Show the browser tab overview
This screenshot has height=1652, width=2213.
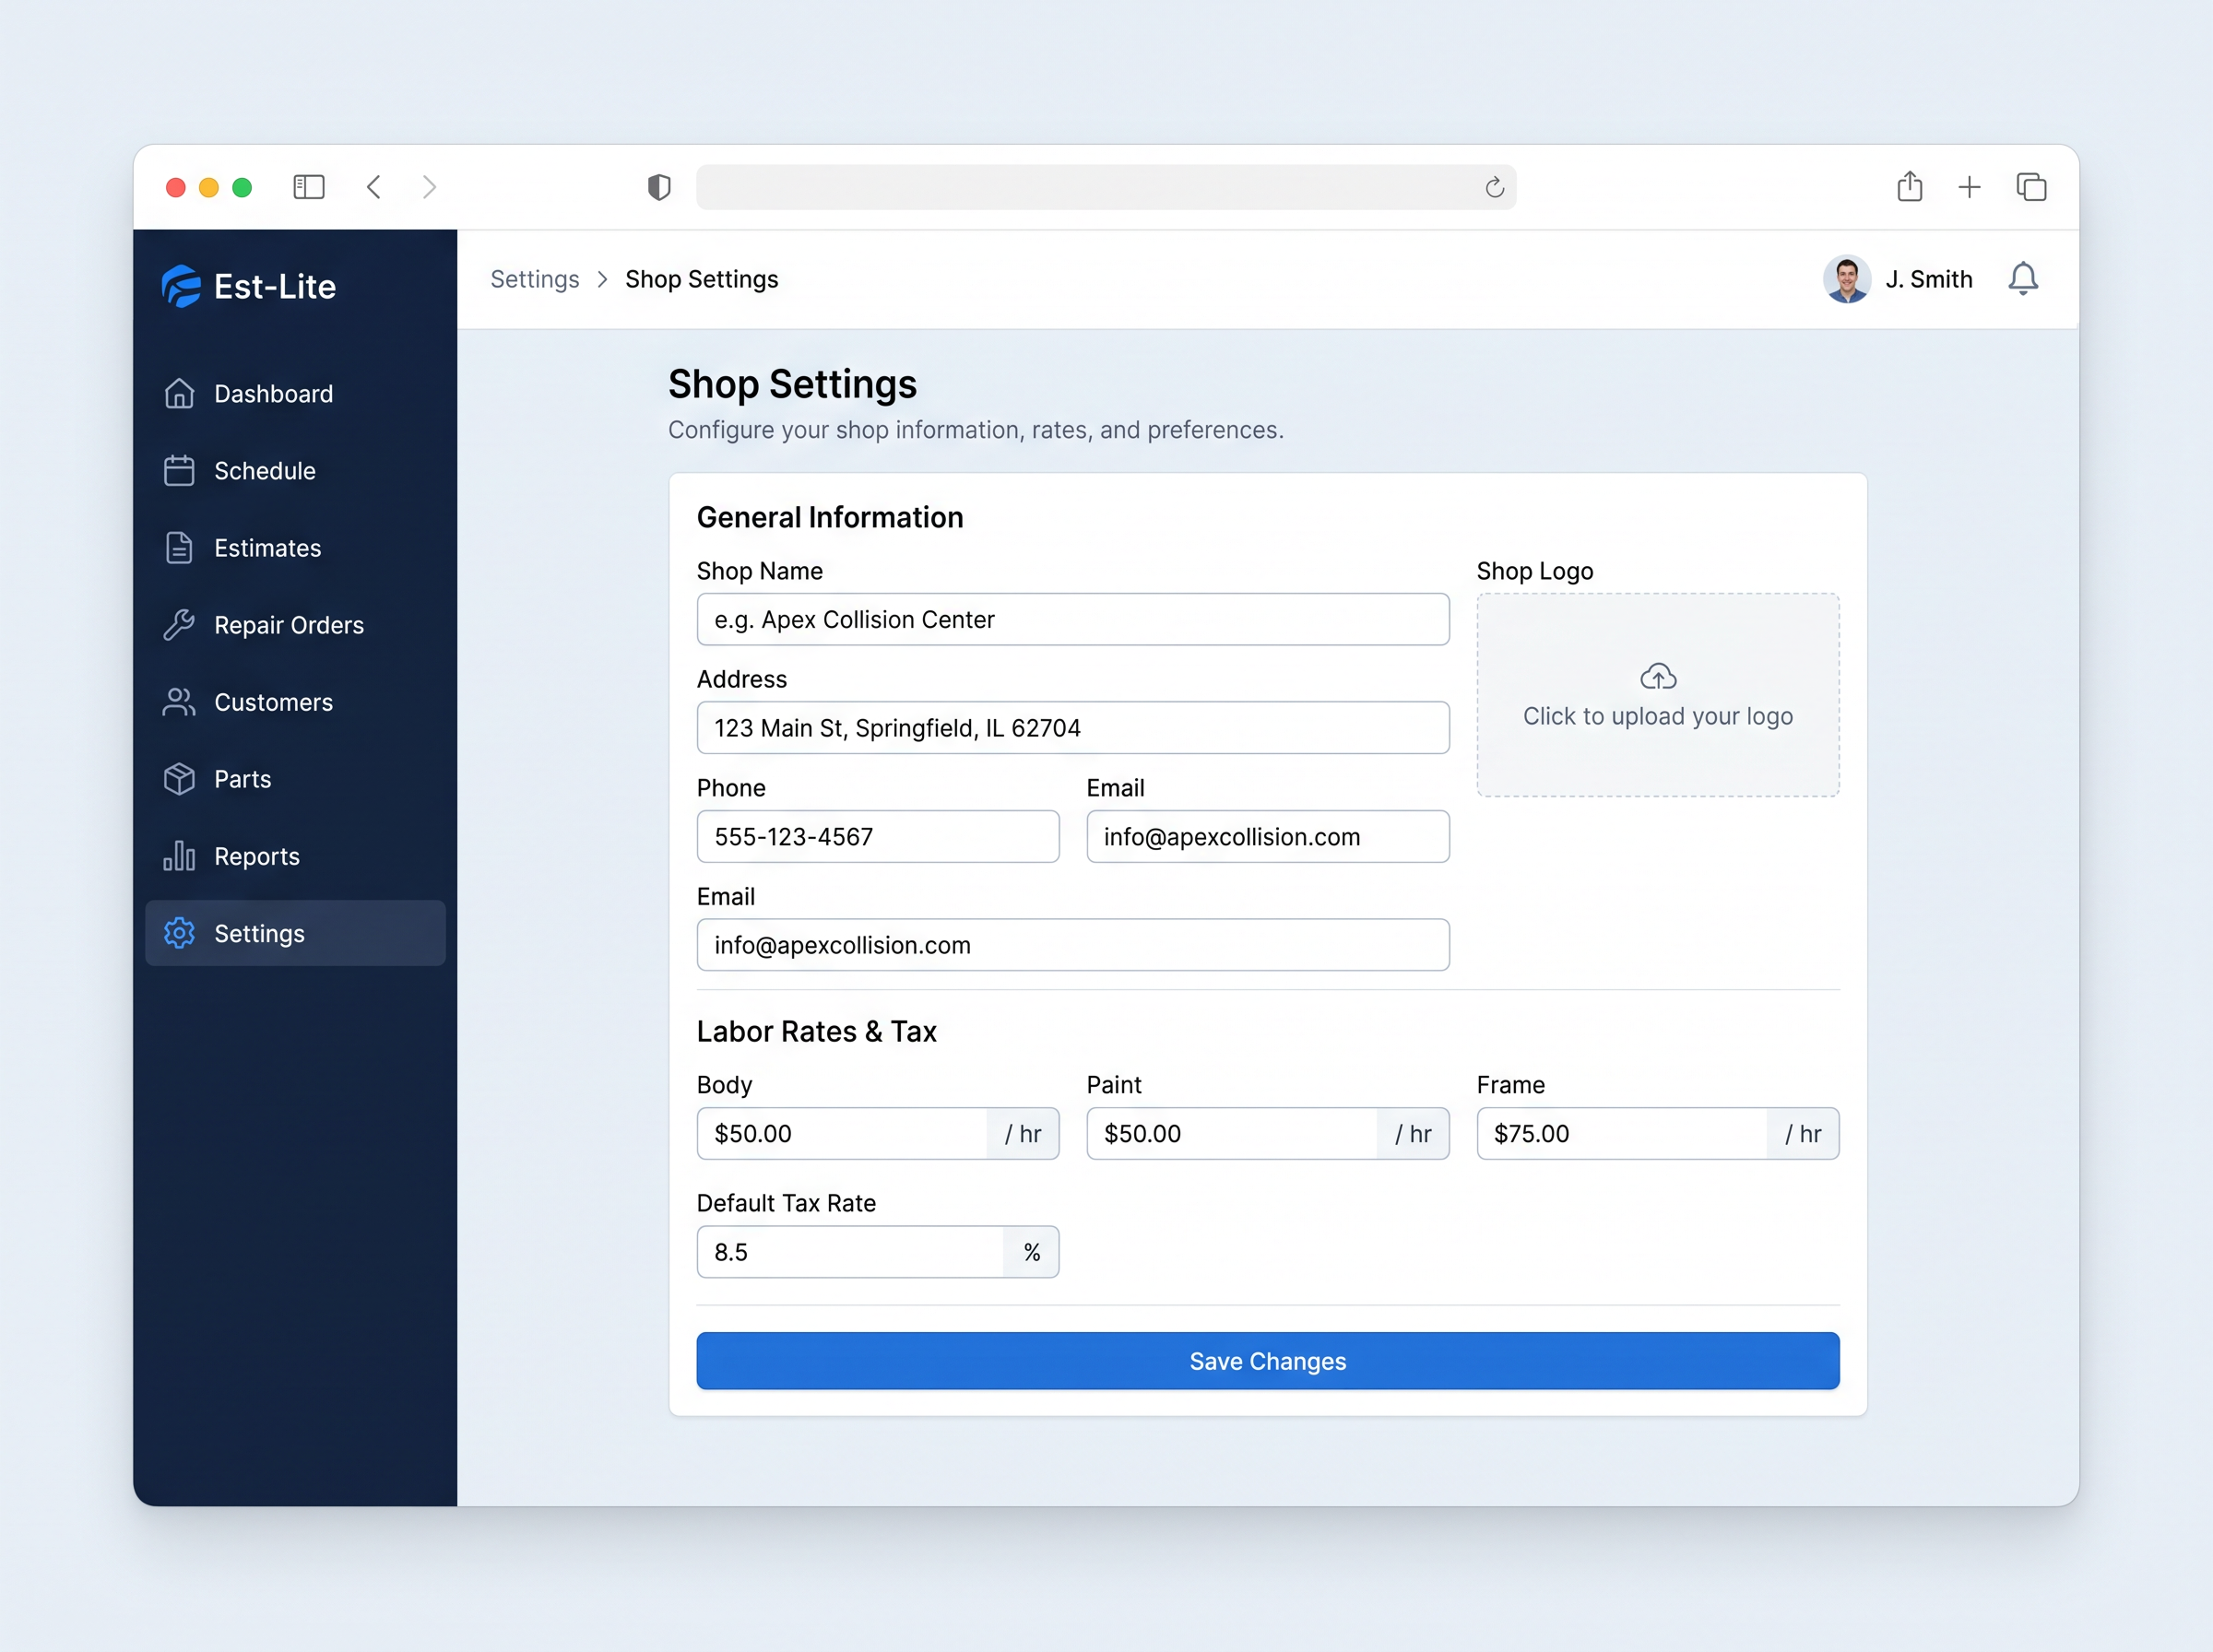[2031, 187]
